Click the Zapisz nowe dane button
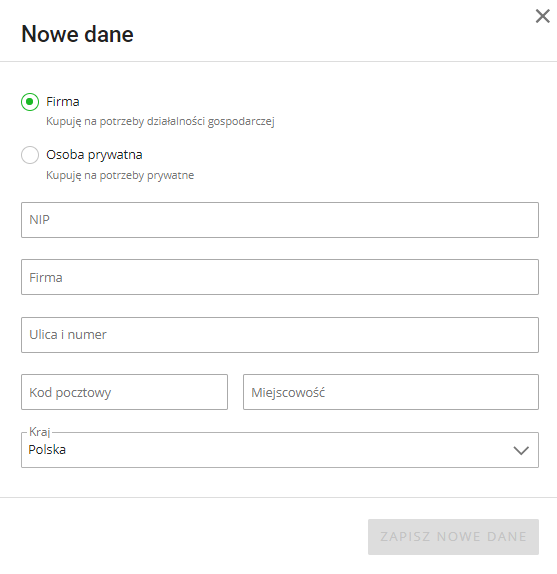Viewport: 557px width, 574px height. click(x=453, y=537)
